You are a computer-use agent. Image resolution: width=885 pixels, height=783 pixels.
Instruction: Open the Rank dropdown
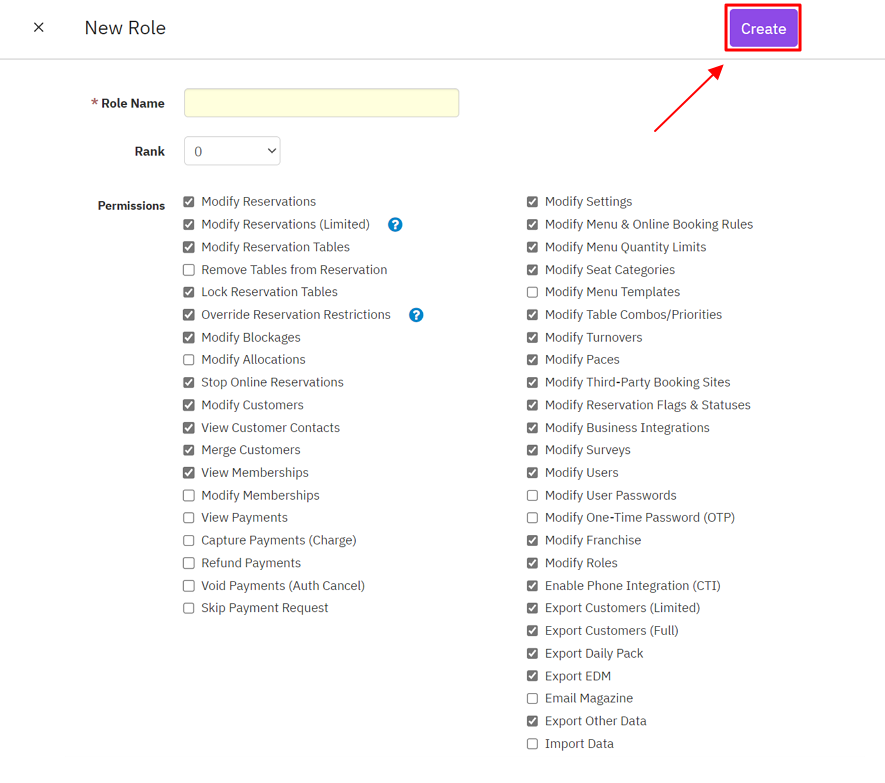click(232, 151)
